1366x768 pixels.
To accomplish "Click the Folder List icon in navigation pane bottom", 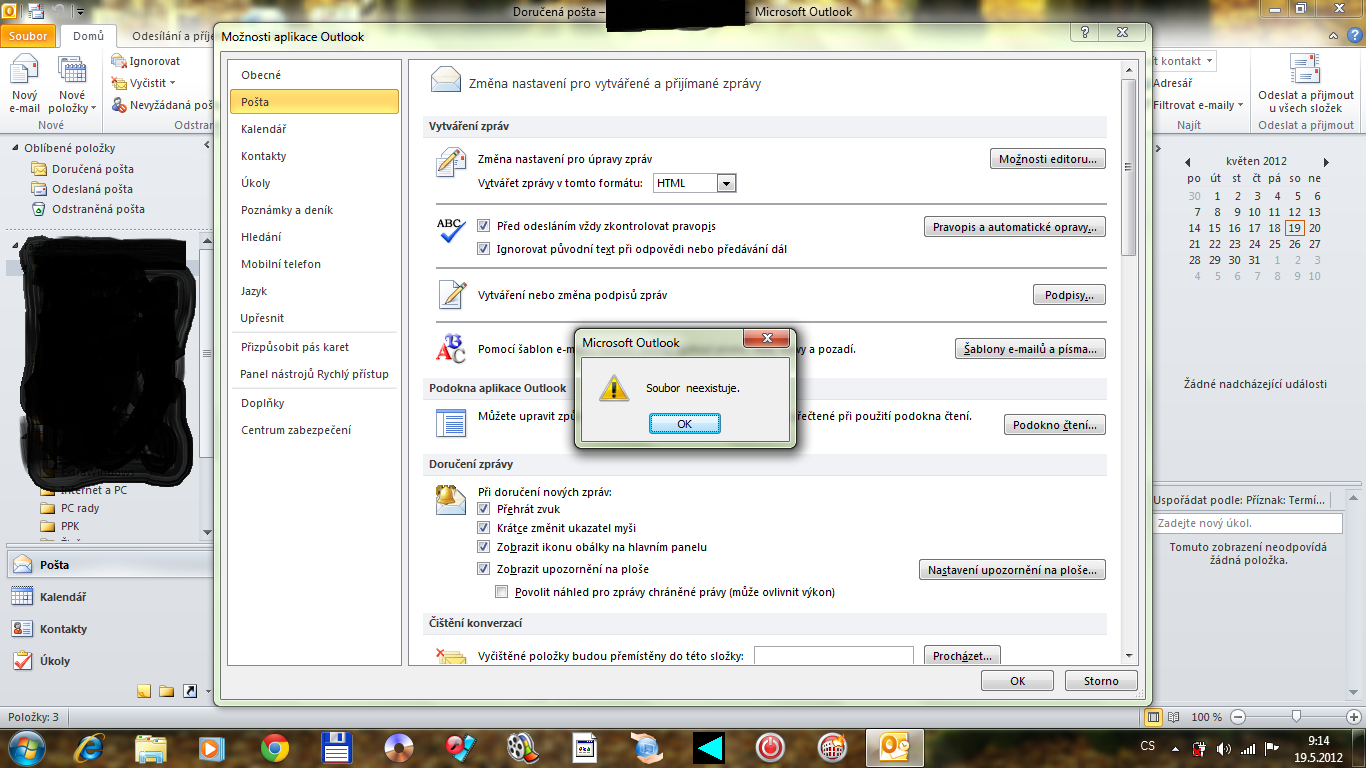I will click(166, 691).
